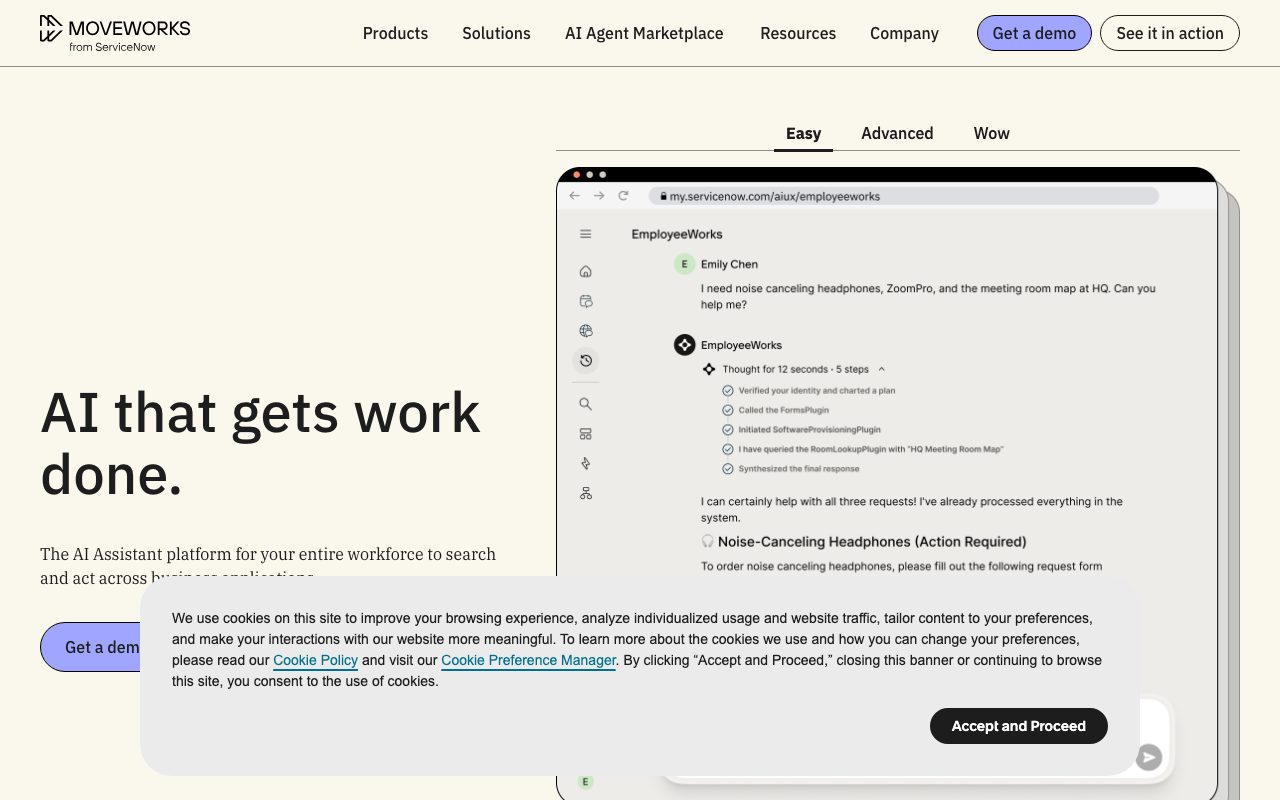
Task: Open the hamburger menu in EmployeeWorks sidebar
Action: [x=586, y=234]
